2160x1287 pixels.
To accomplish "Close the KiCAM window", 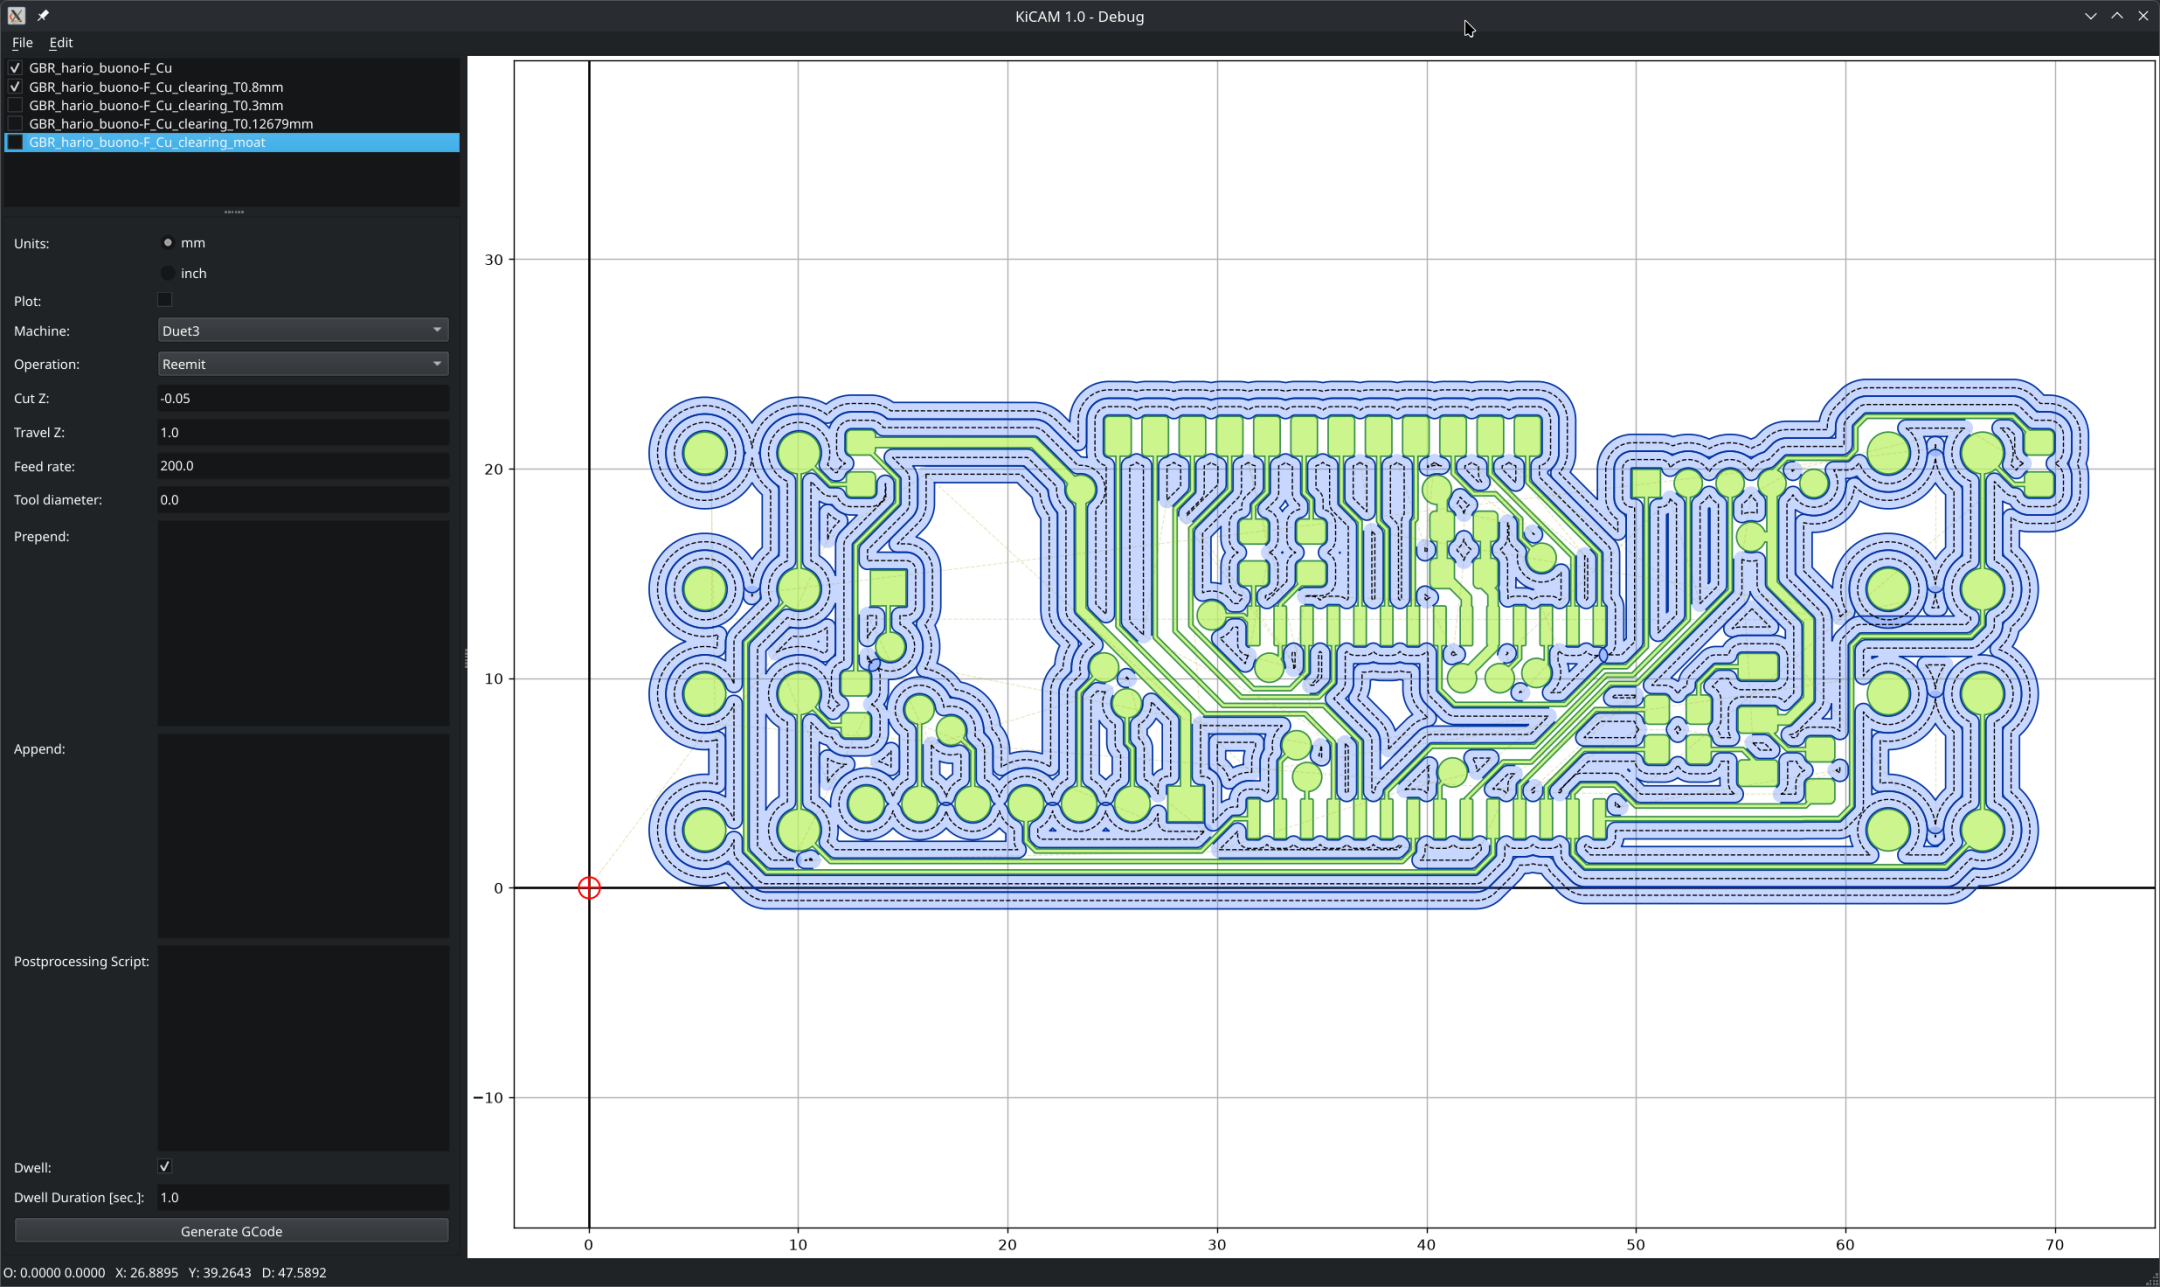I will (2143, 16).
